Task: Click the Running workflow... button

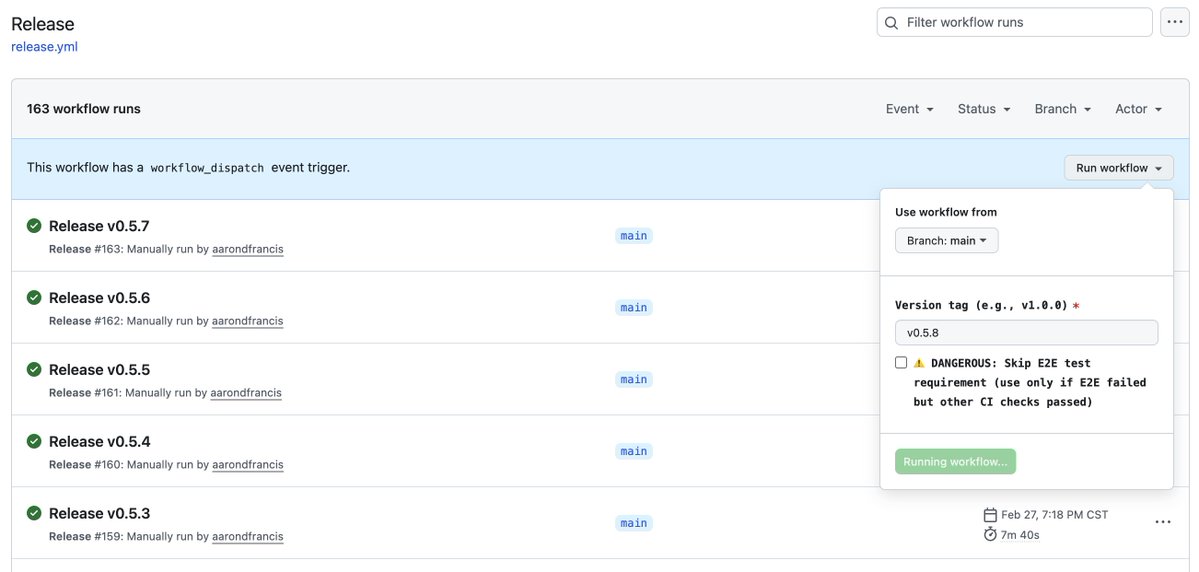Action: click(x=955, y=462)
